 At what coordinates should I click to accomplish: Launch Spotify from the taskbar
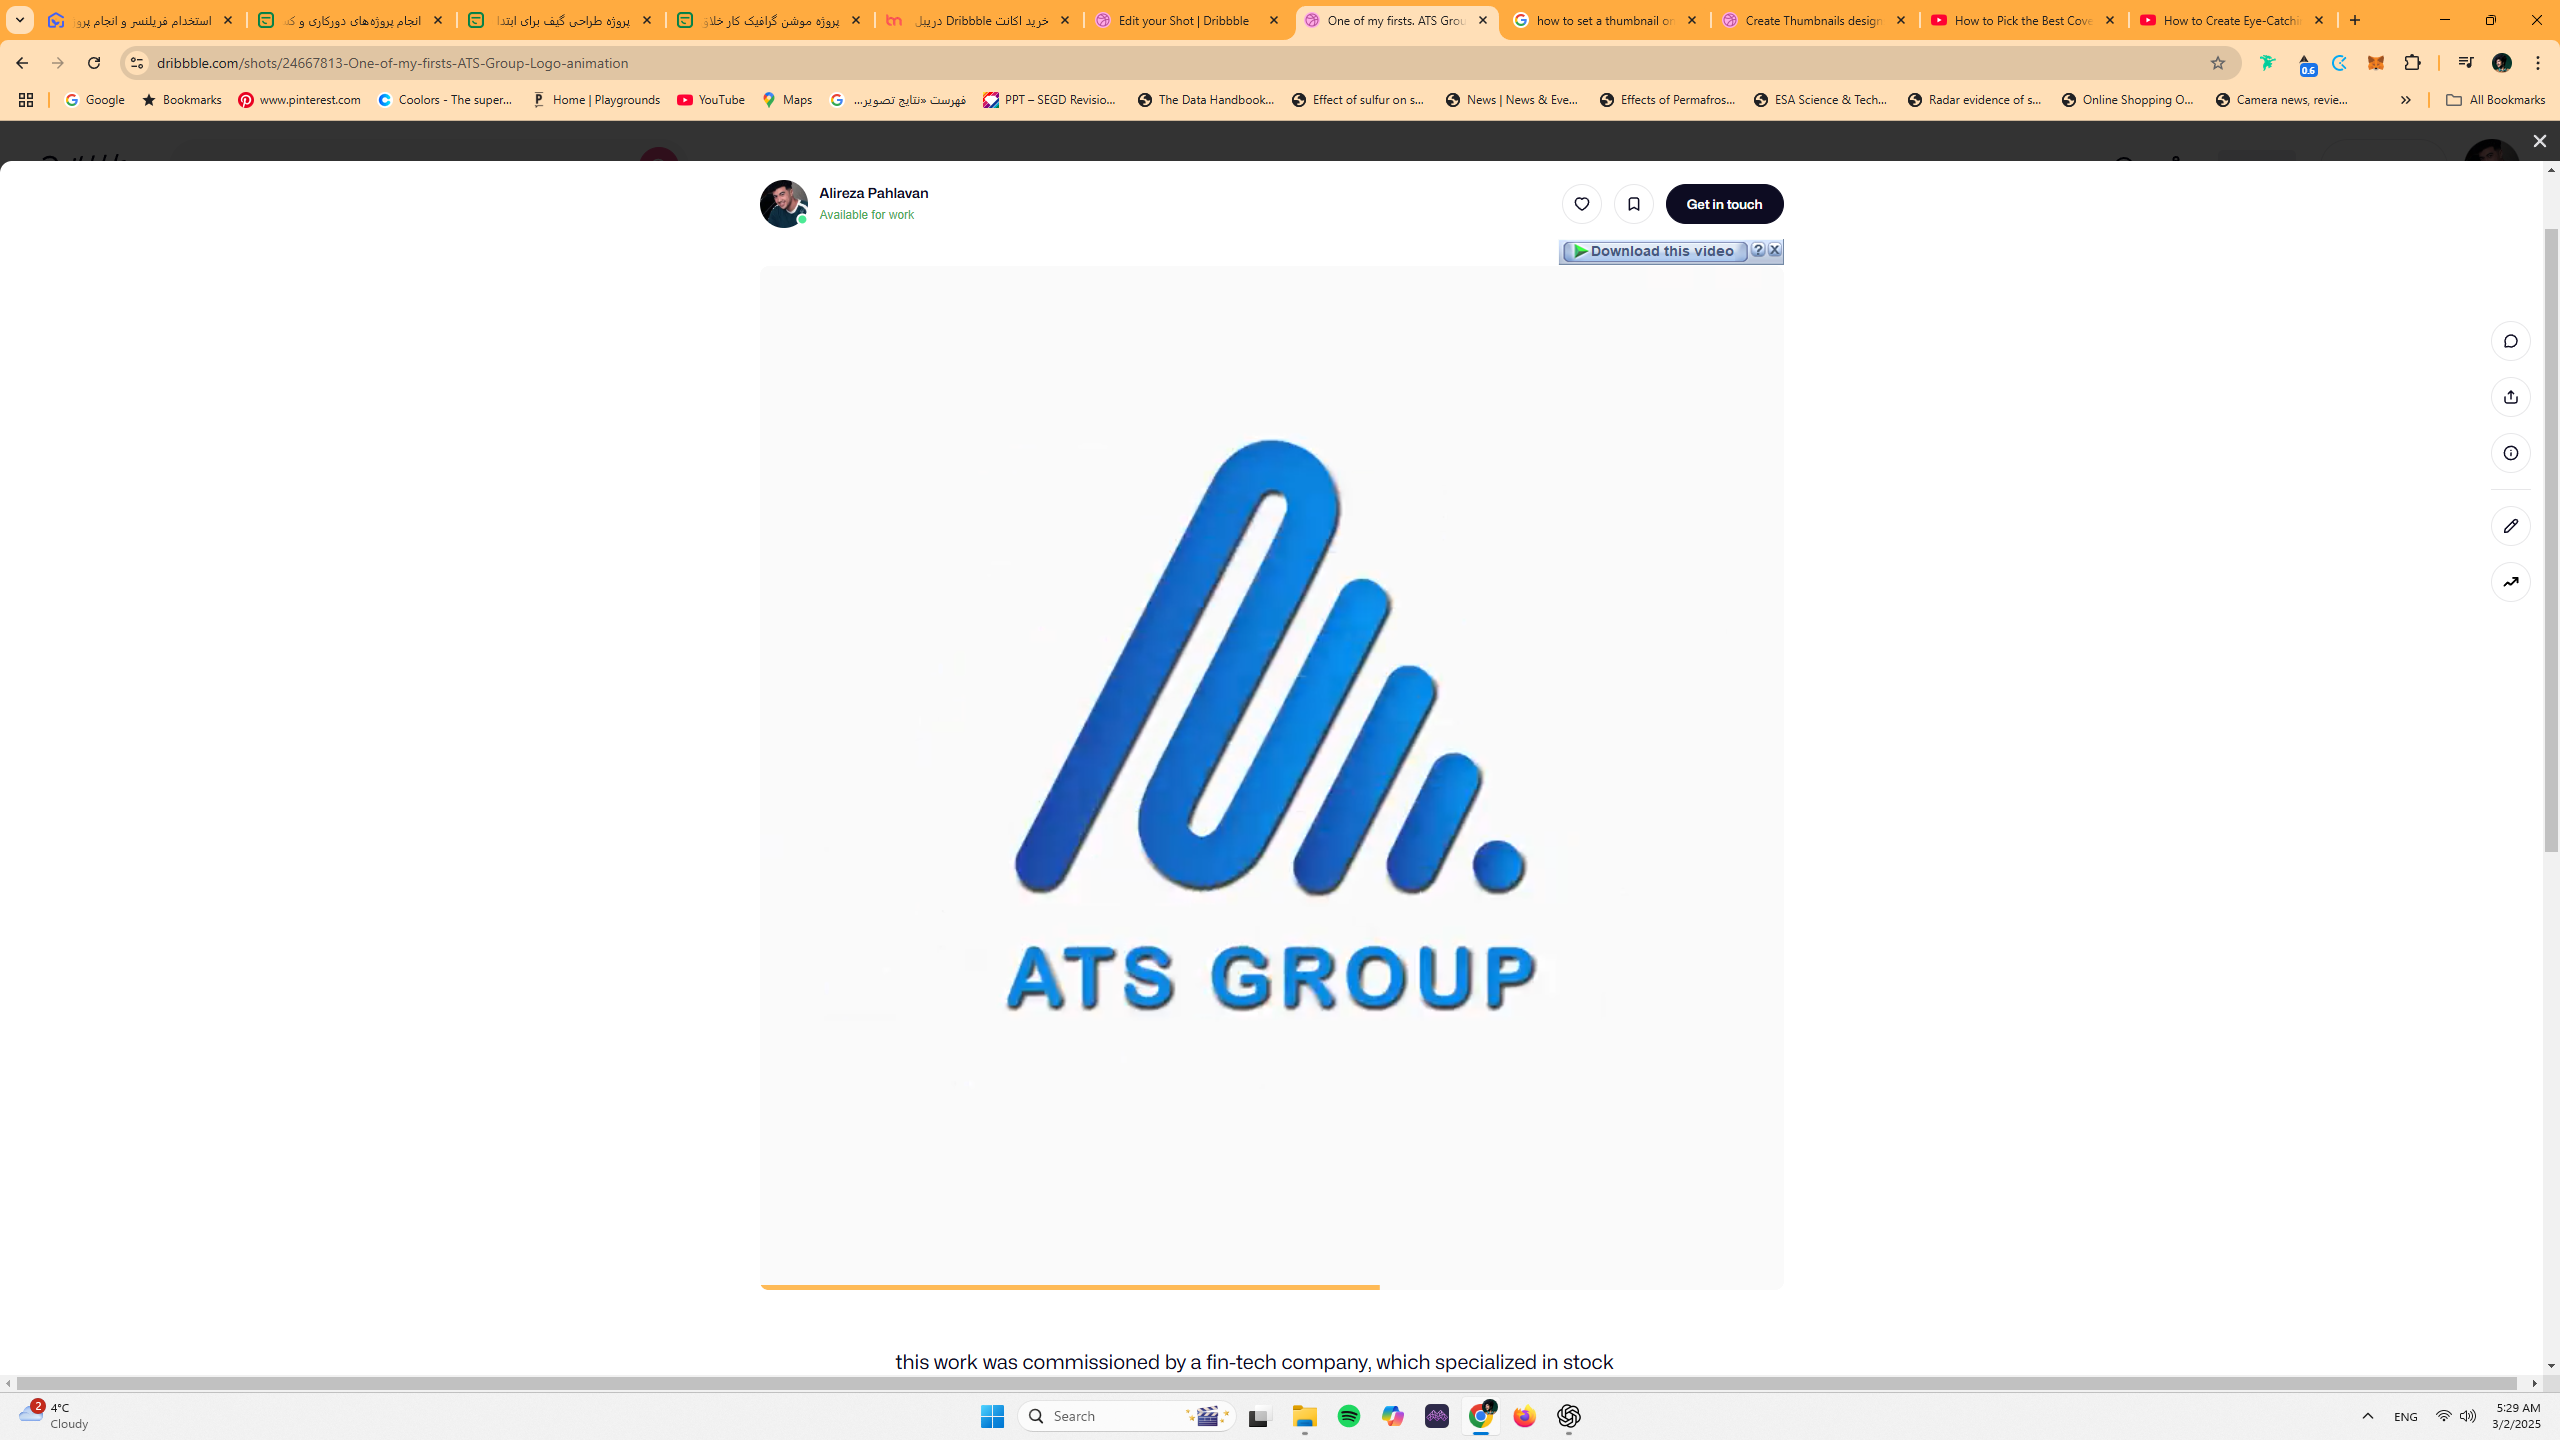coord(1349,1416)
